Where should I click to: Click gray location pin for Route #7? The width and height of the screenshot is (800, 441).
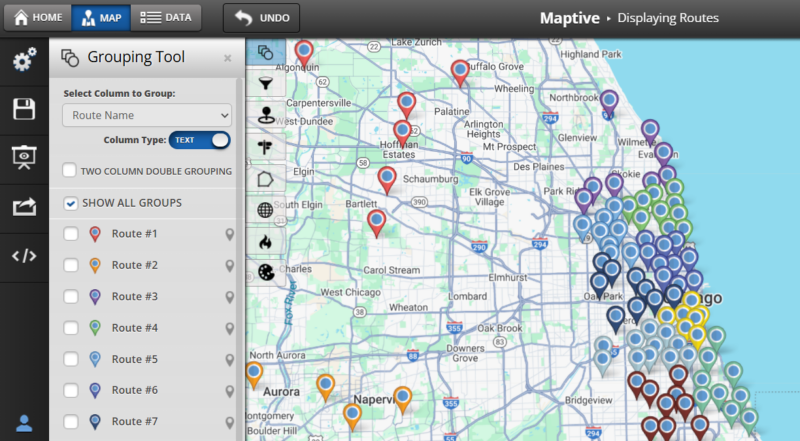point(230,422)
